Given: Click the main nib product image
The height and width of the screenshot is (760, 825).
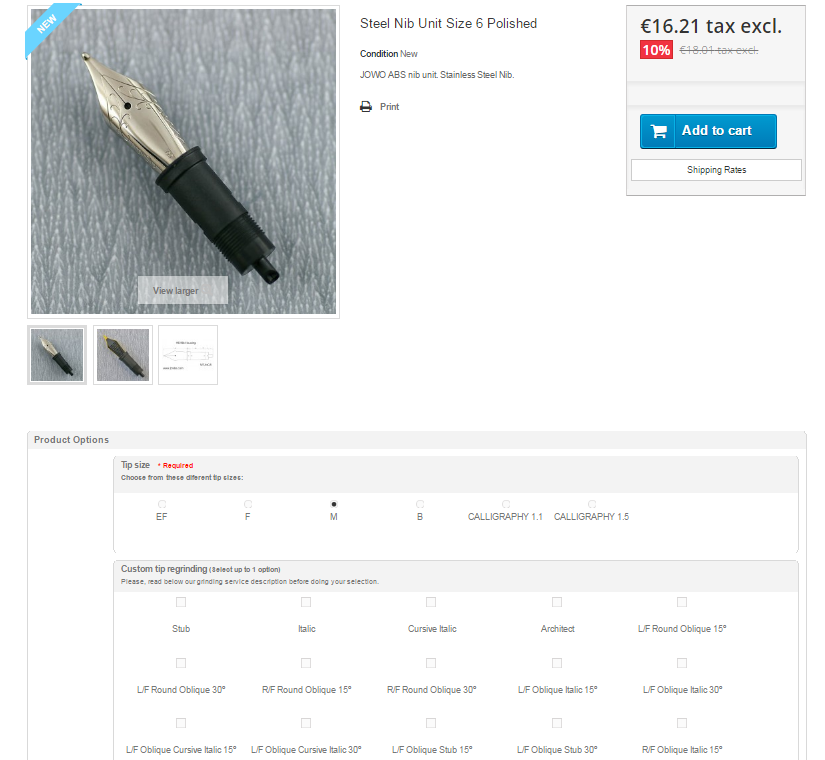Looking at the screenshot, I should click(183, 162).
